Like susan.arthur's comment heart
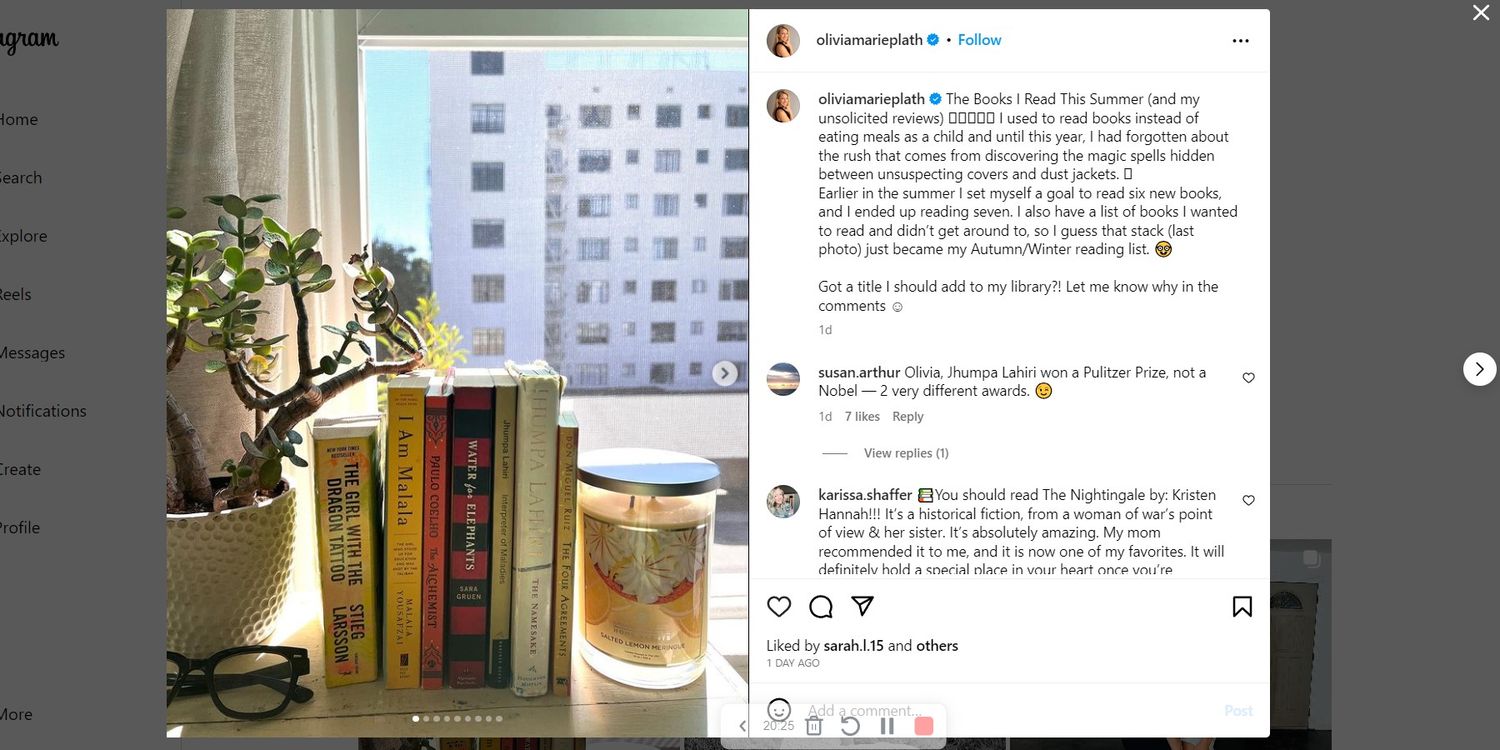 point(1248,378)
